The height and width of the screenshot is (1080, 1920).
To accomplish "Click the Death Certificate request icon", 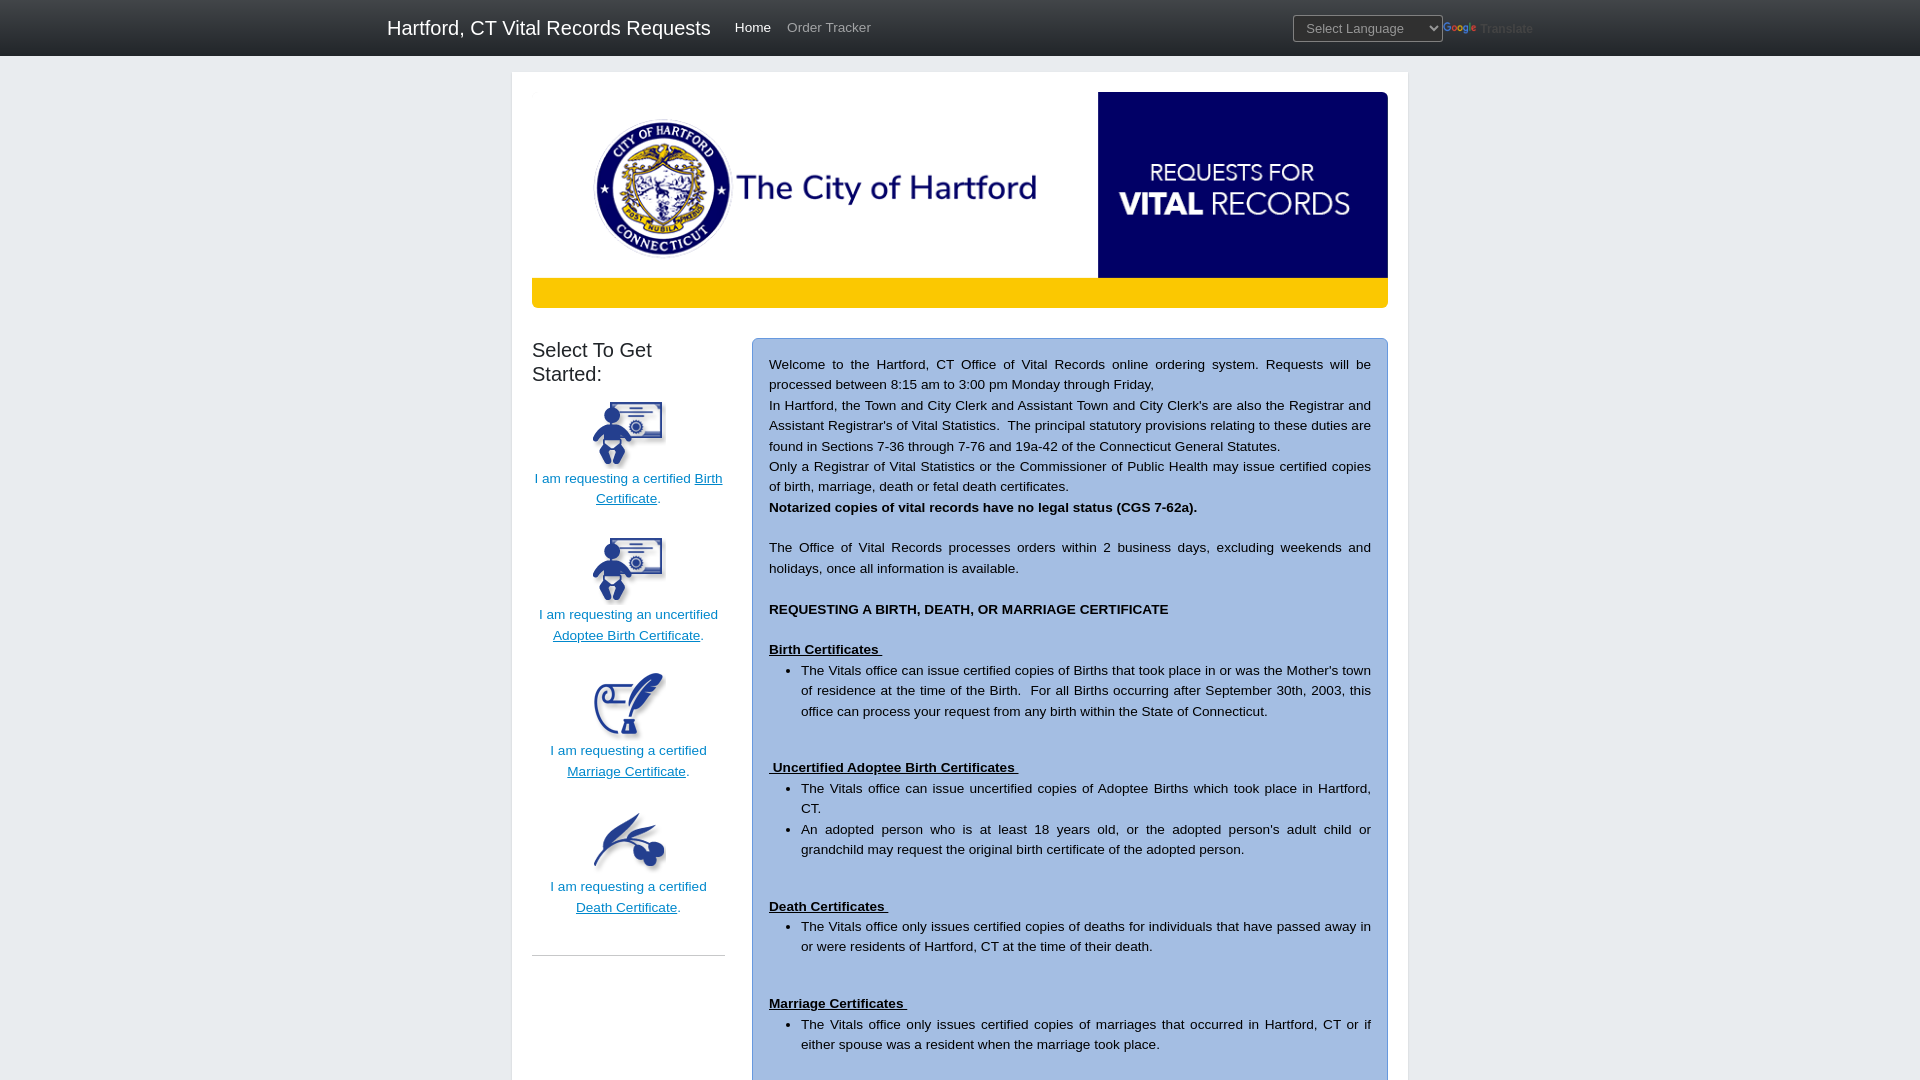I will (628, 839).
